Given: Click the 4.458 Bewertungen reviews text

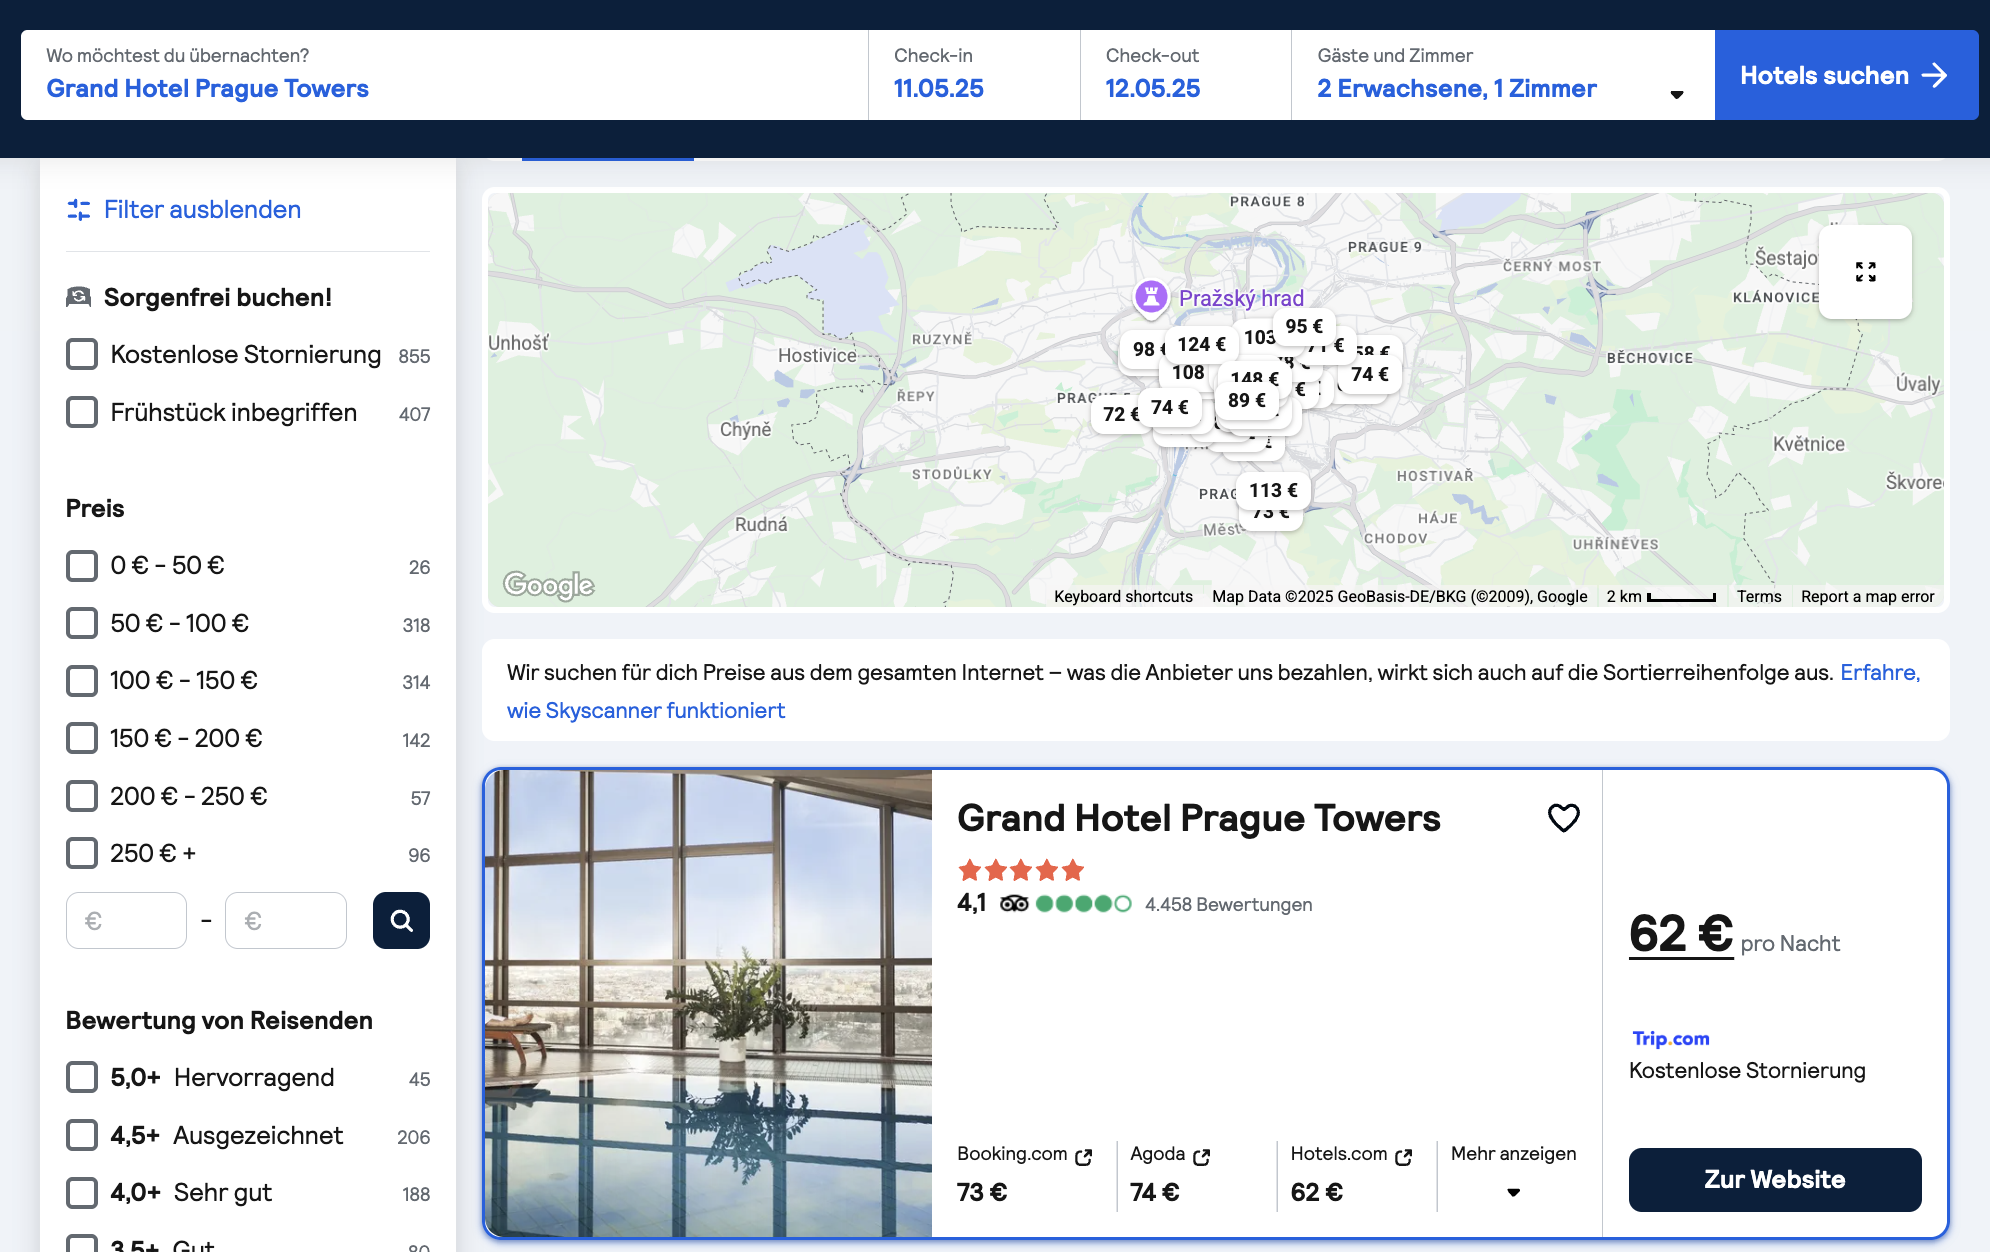Looking at the screenshot, I should point(1228,904).
